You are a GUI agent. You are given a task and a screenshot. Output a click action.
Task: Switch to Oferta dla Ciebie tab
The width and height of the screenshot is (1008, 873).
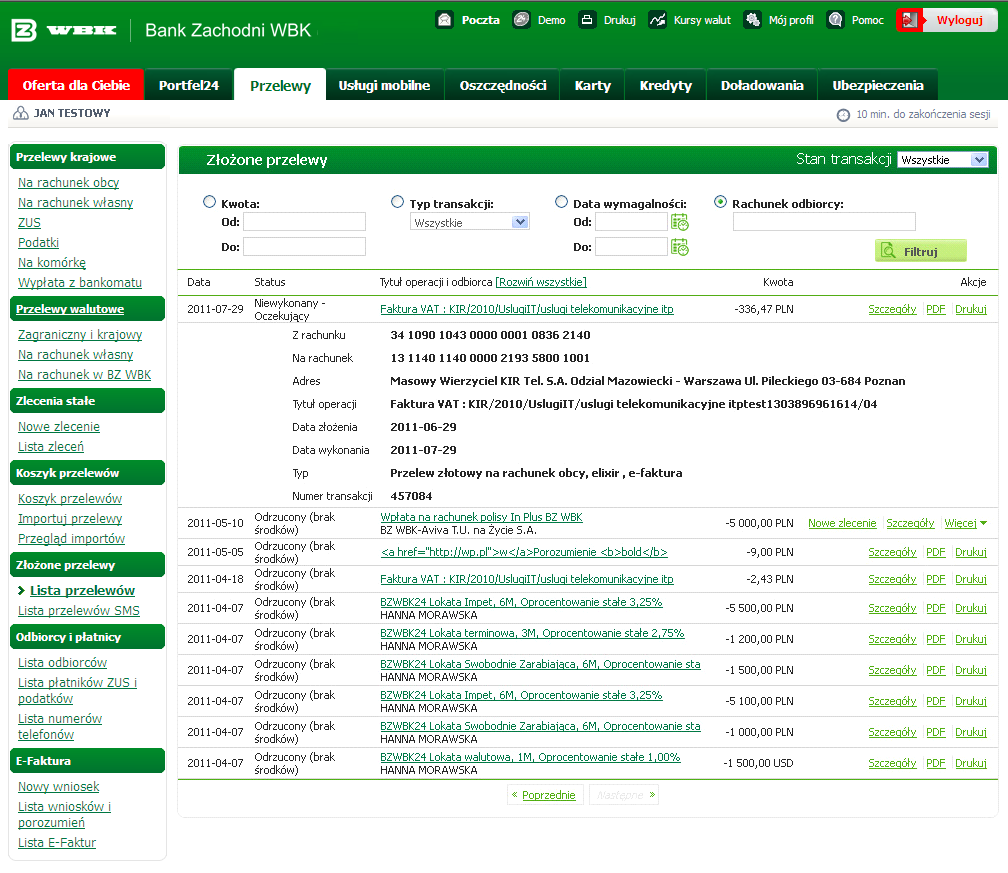[x=76, y=85]
